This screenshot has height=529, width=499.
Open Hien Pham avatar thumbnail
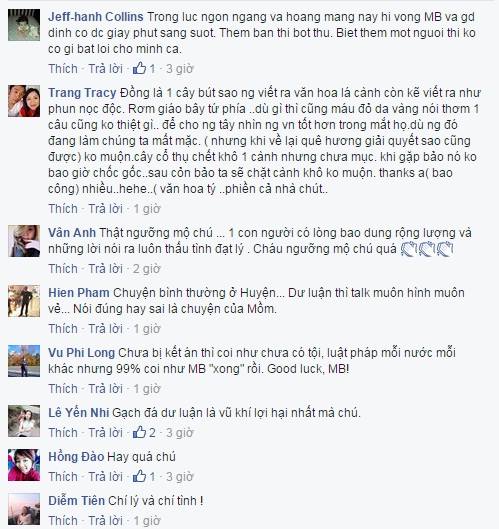click(24, 301)
